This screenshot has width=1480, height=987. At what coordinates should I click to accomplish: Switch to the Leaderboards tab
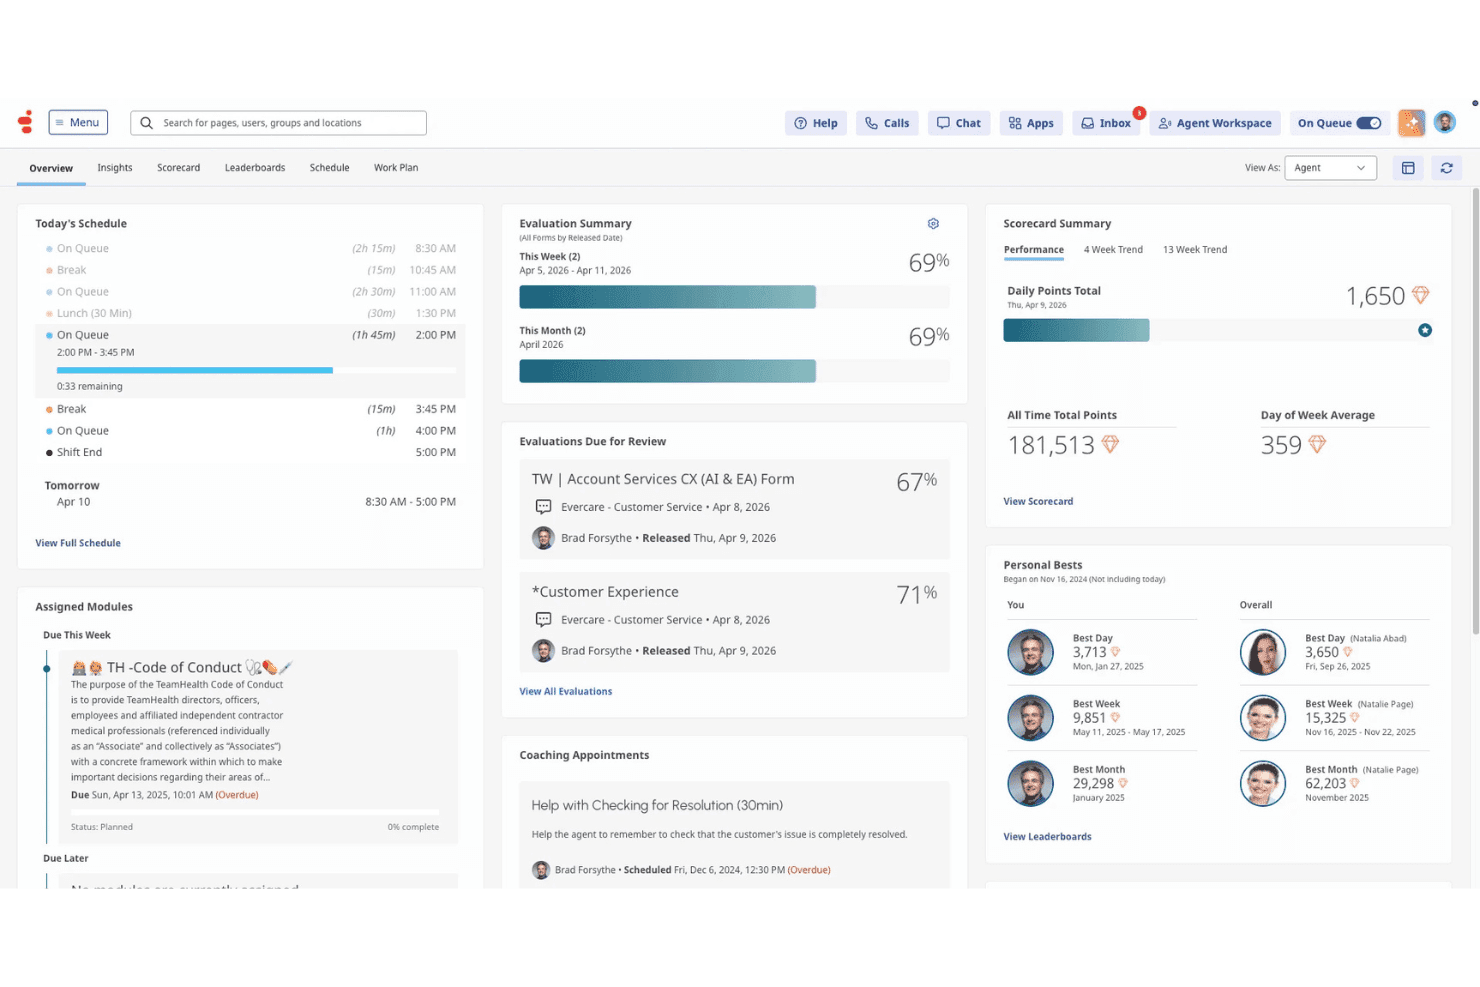point(255,168)
